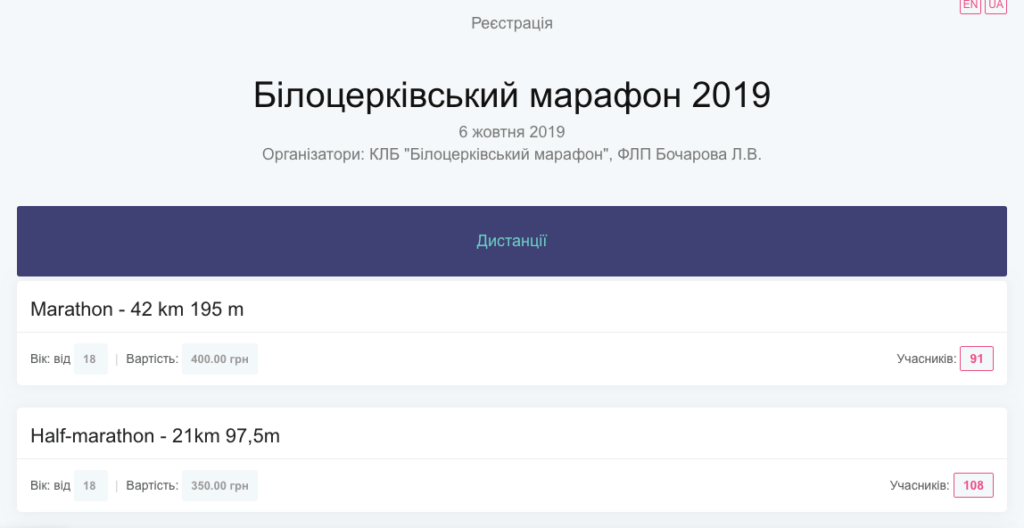Click the 400.00 грн price badge
This screenshot has height=528, width=1024.
coord(220,358)
